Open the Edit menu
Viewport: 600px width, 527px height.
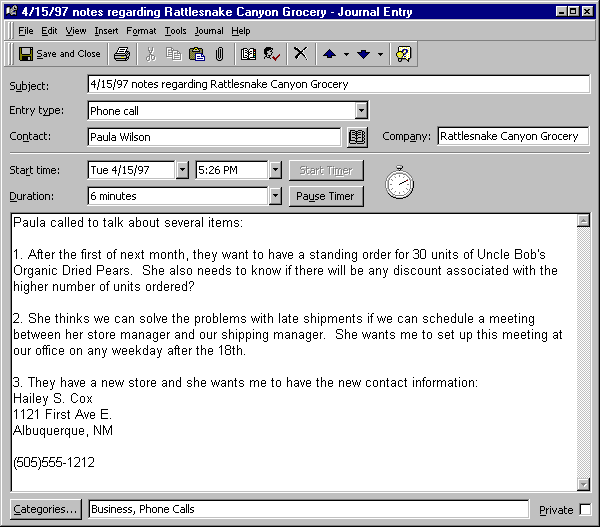point(49,31)
